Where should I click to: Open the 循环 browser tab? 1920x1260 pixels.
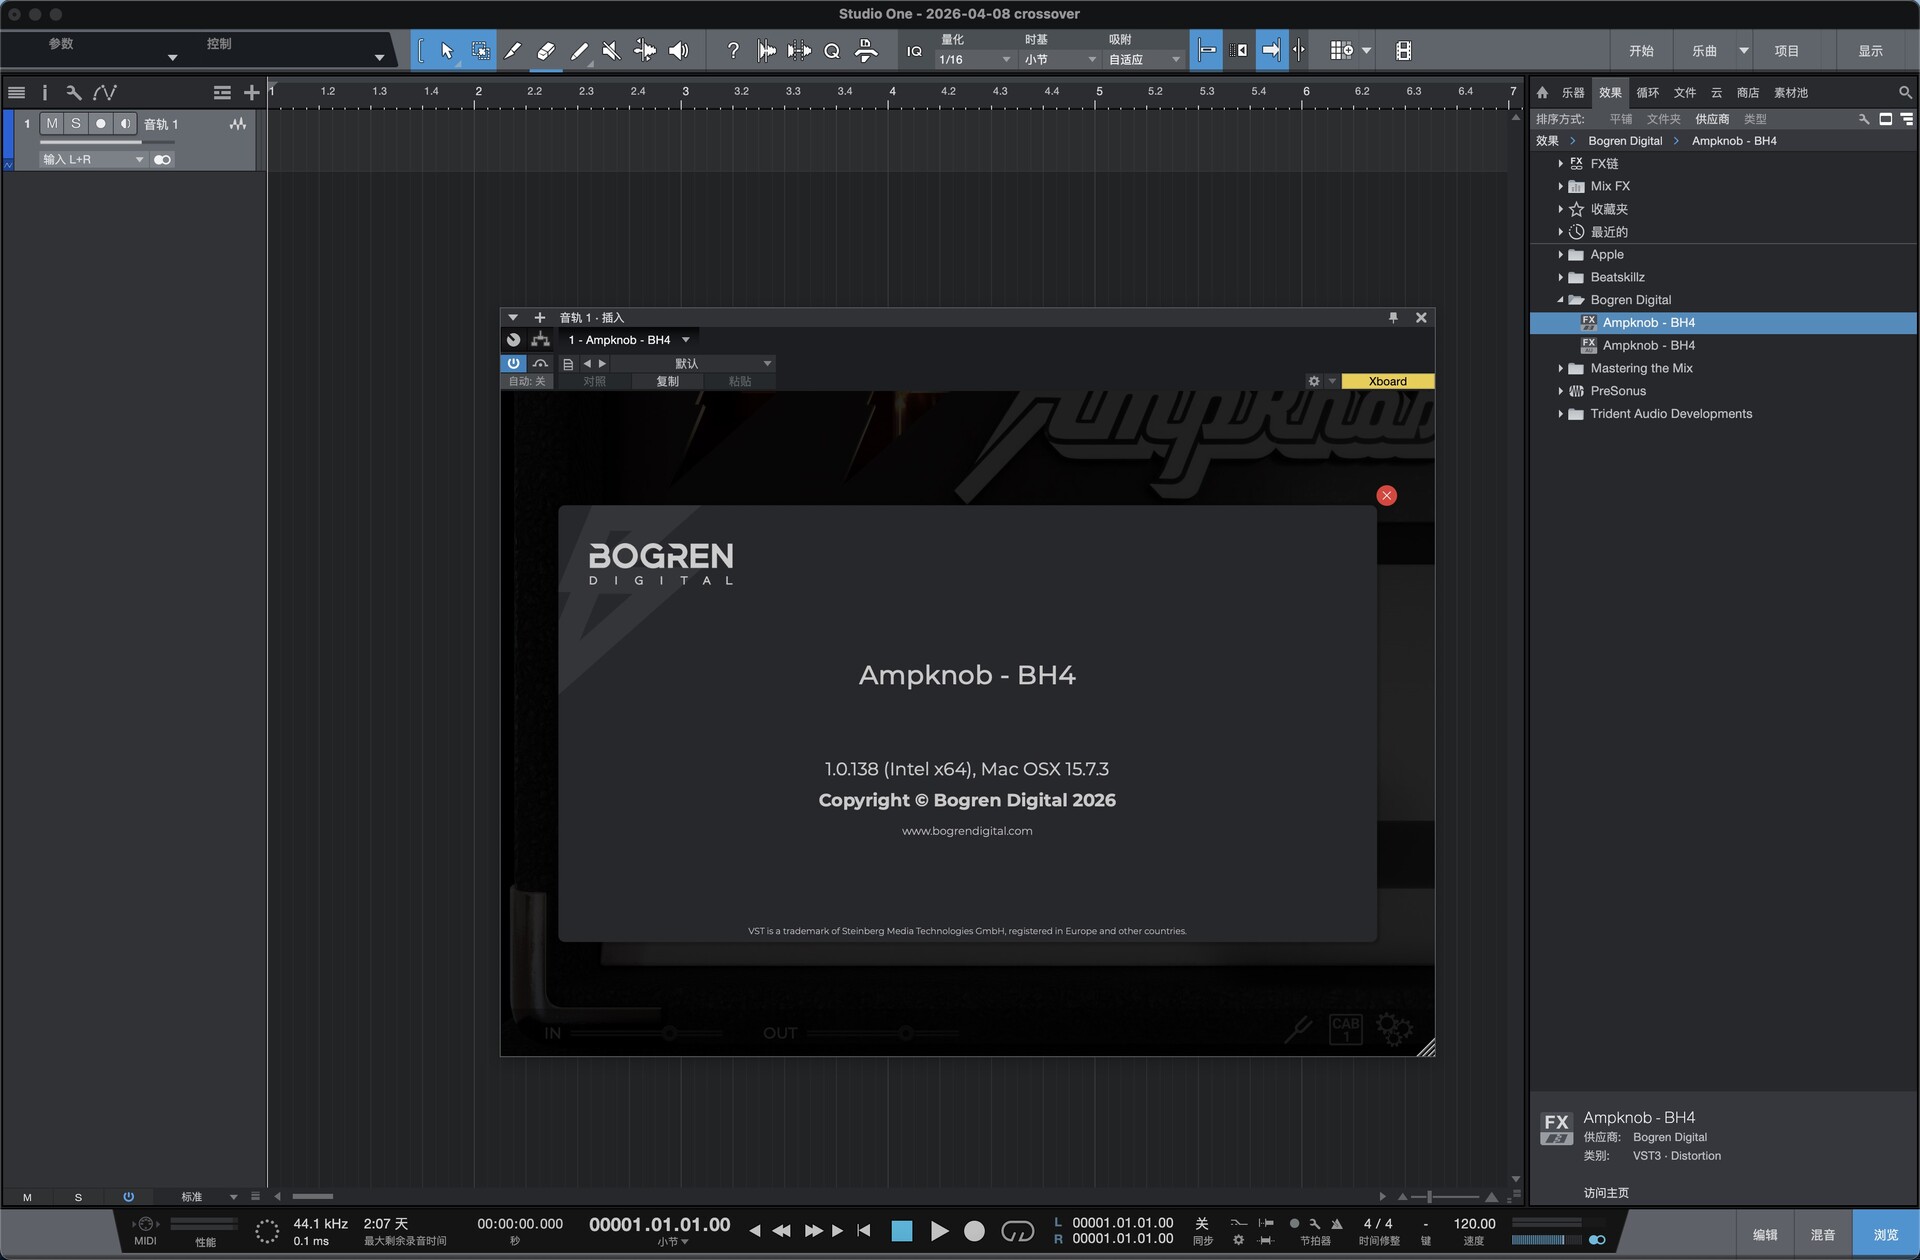click(1647, 93)
